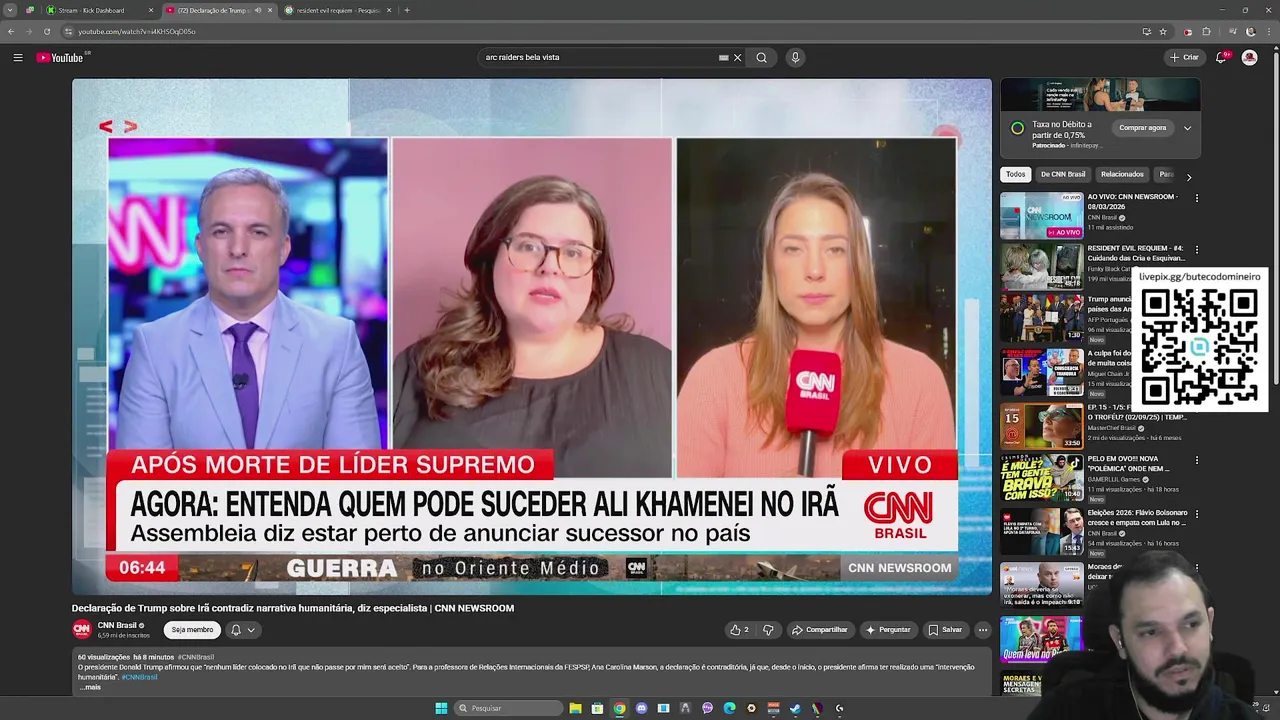
Task: Open Google Chrome from the taskbar
Action: [619, 708]
